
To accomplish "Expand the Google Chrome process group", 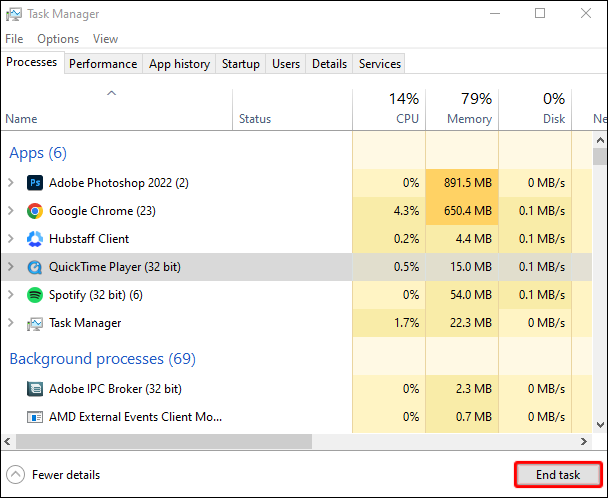I will click(x=11, y=211).
